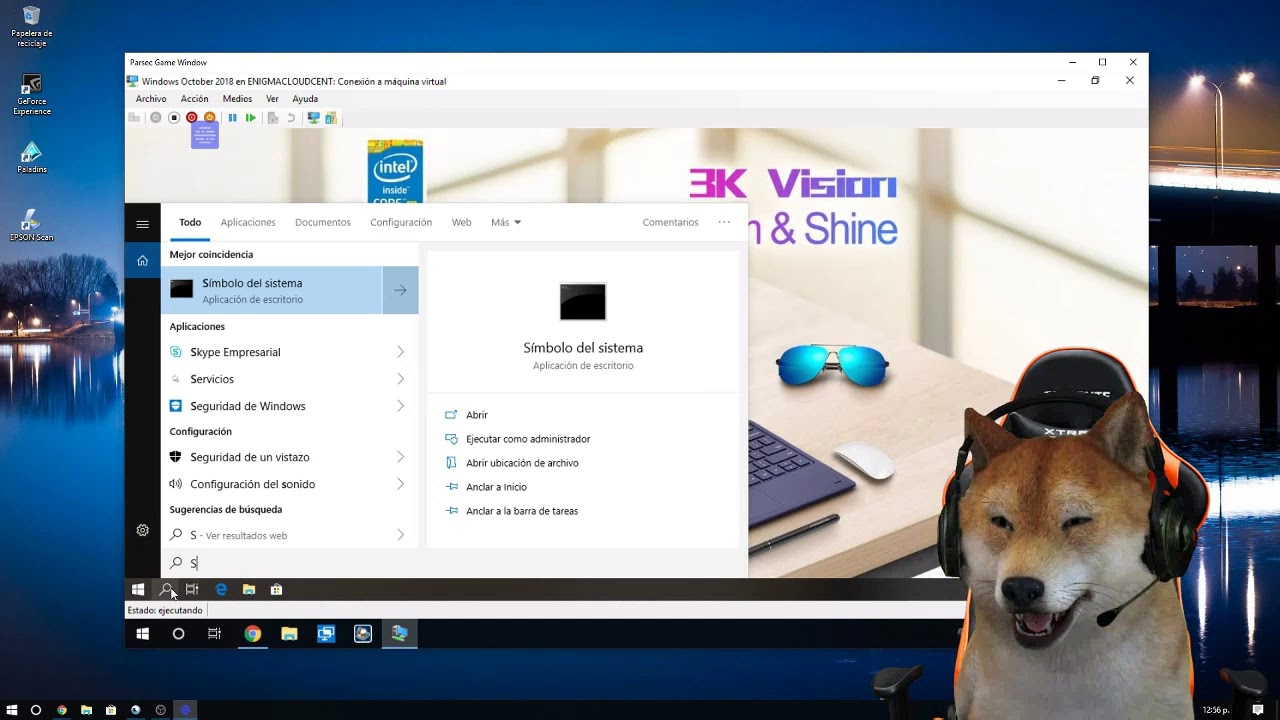Viewport: 1280px width, 720px height.
Task: Open Chrome in the Parsec window taskbar
Action: [x=252, y=633]
